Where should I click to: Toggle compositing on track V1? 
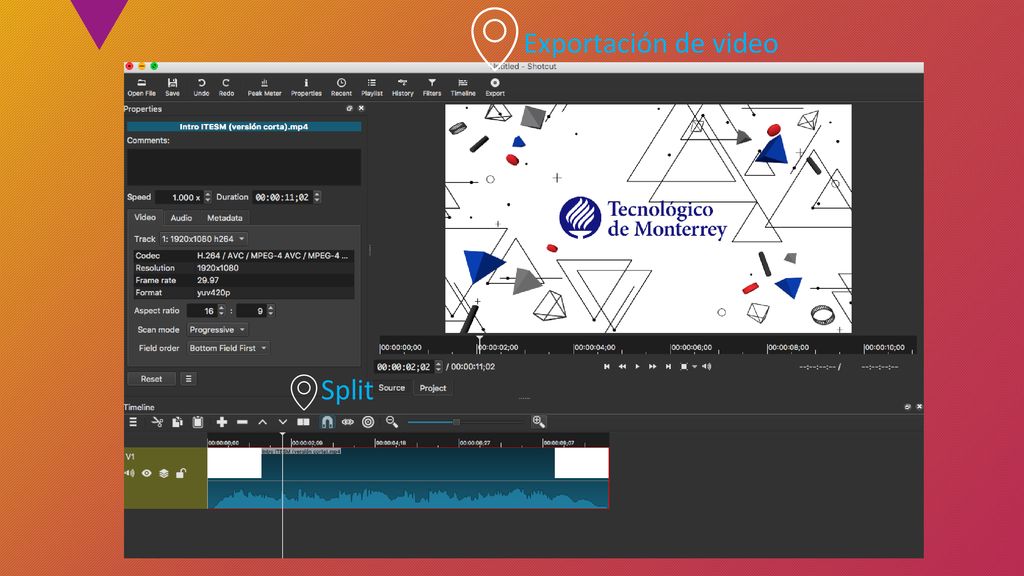coord(164,473)
